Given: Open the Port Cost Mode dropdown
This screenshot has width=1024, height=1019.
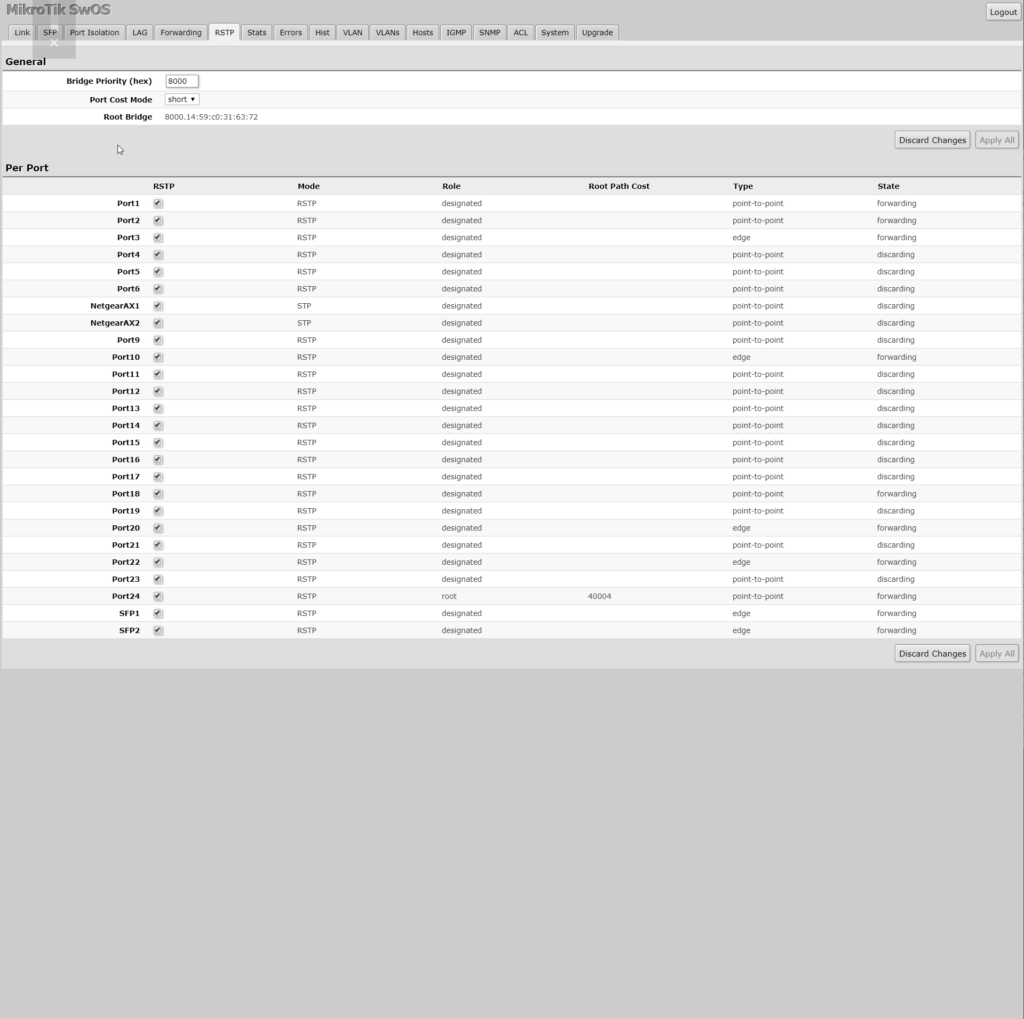Looking at the screenshot, I should [x=182, y=99].
